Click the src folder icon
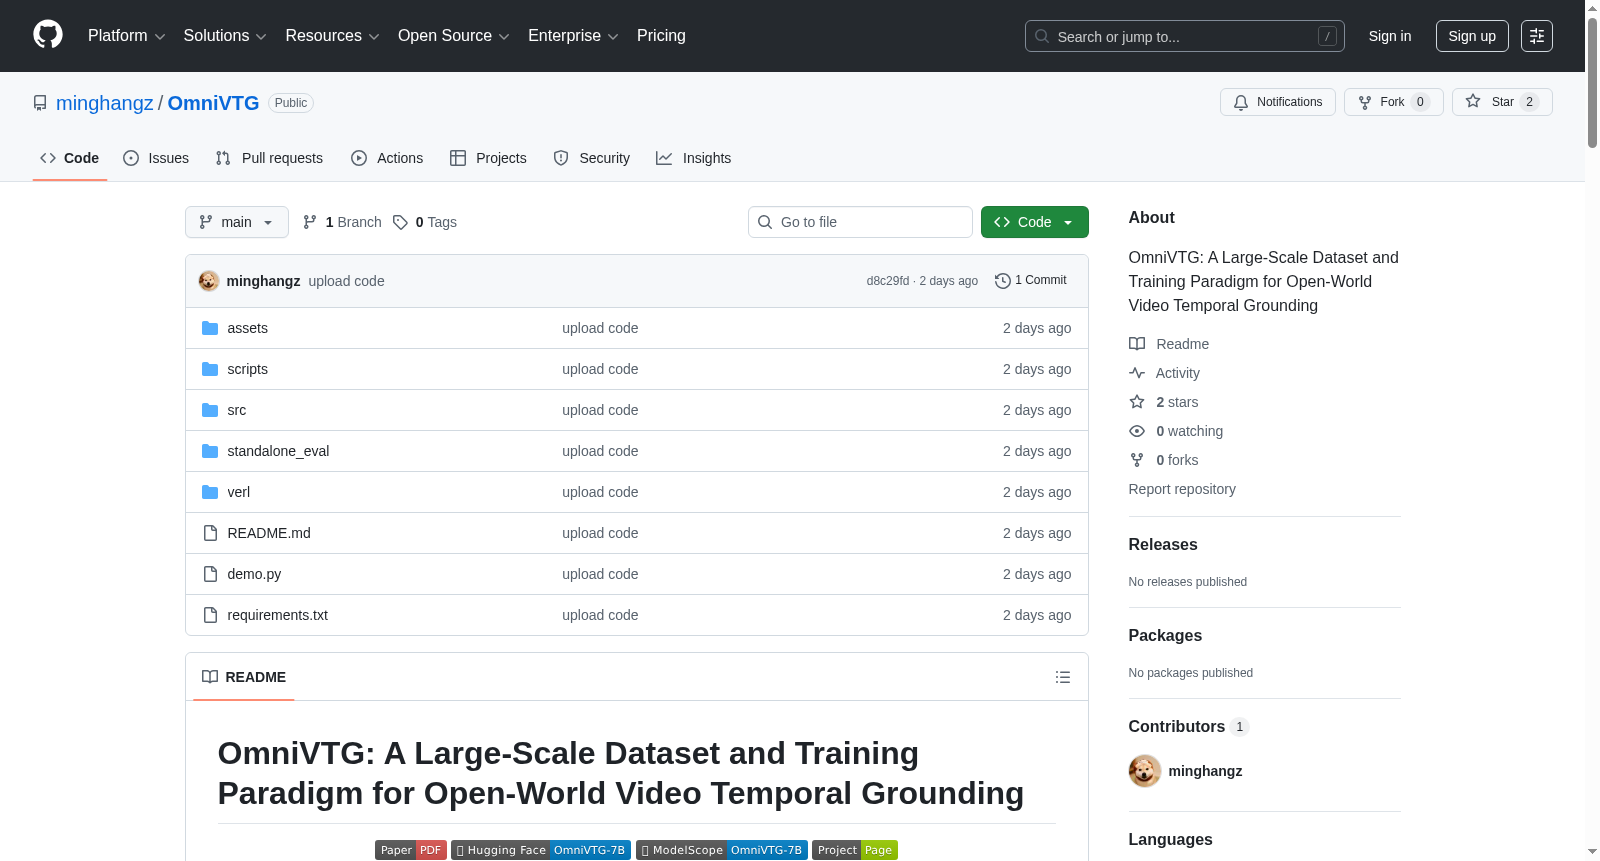 (210, 410)
